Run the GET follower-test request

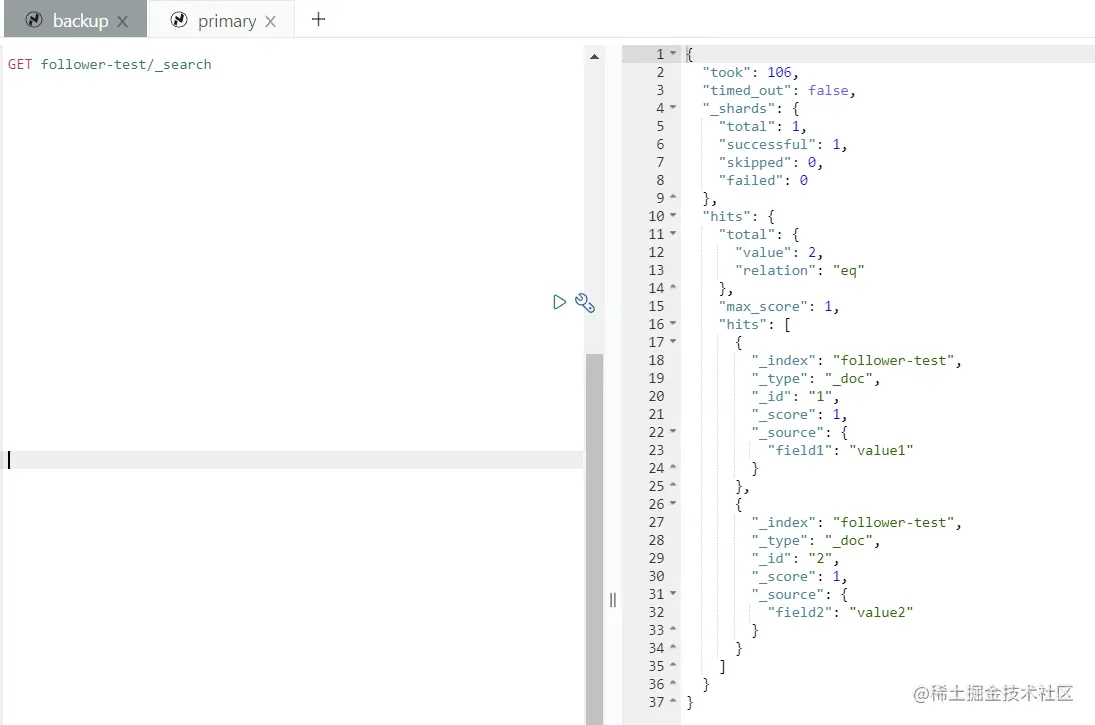(x=559, y=302)
